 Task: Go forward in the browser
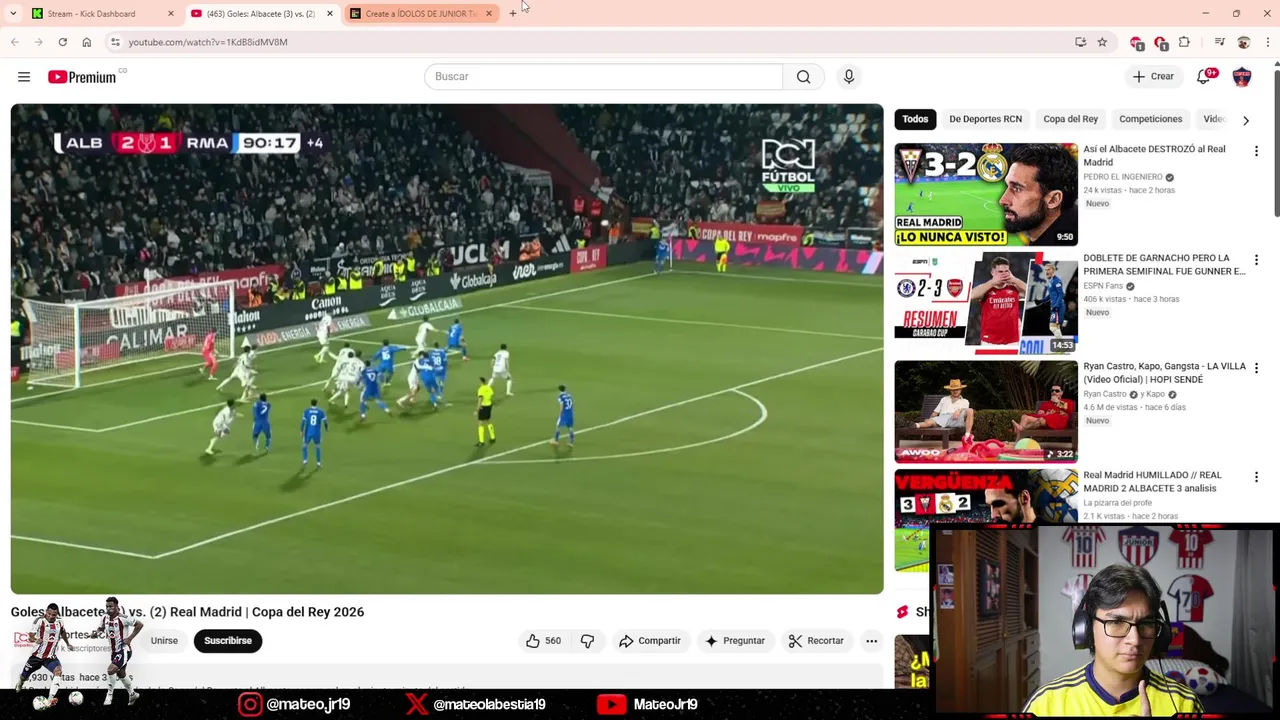[38, 42]
